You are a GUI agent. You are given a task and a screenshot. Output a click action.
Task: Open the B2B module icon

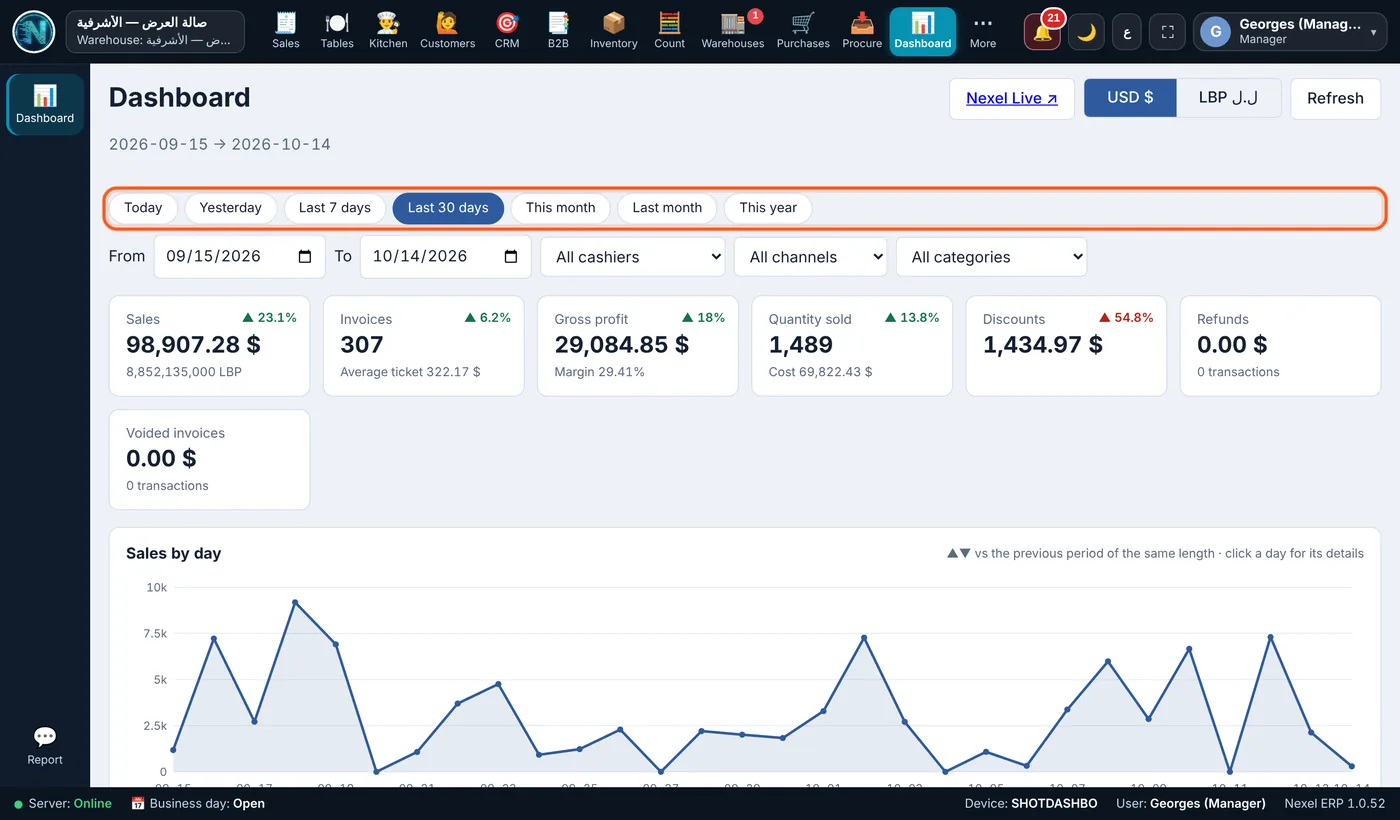point(558,31)
